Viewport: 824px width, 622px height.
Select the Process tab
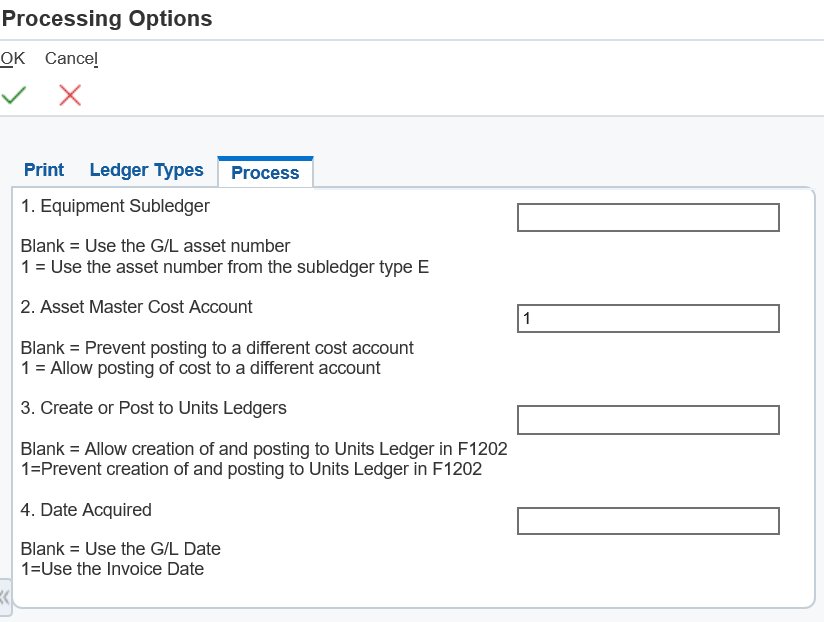coord(265,172)
